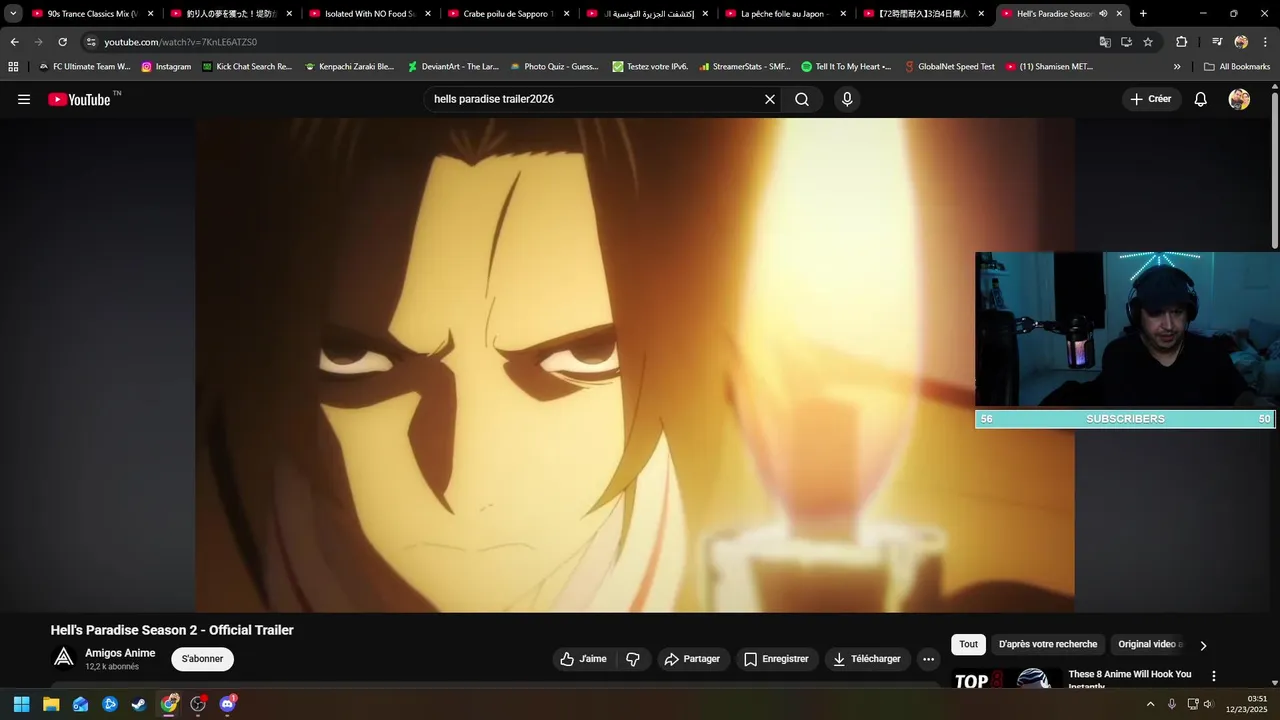Click the thumbs-down dislike icon
The image size is (1280, 720).
pyautogui.click(x=633, y=659)
